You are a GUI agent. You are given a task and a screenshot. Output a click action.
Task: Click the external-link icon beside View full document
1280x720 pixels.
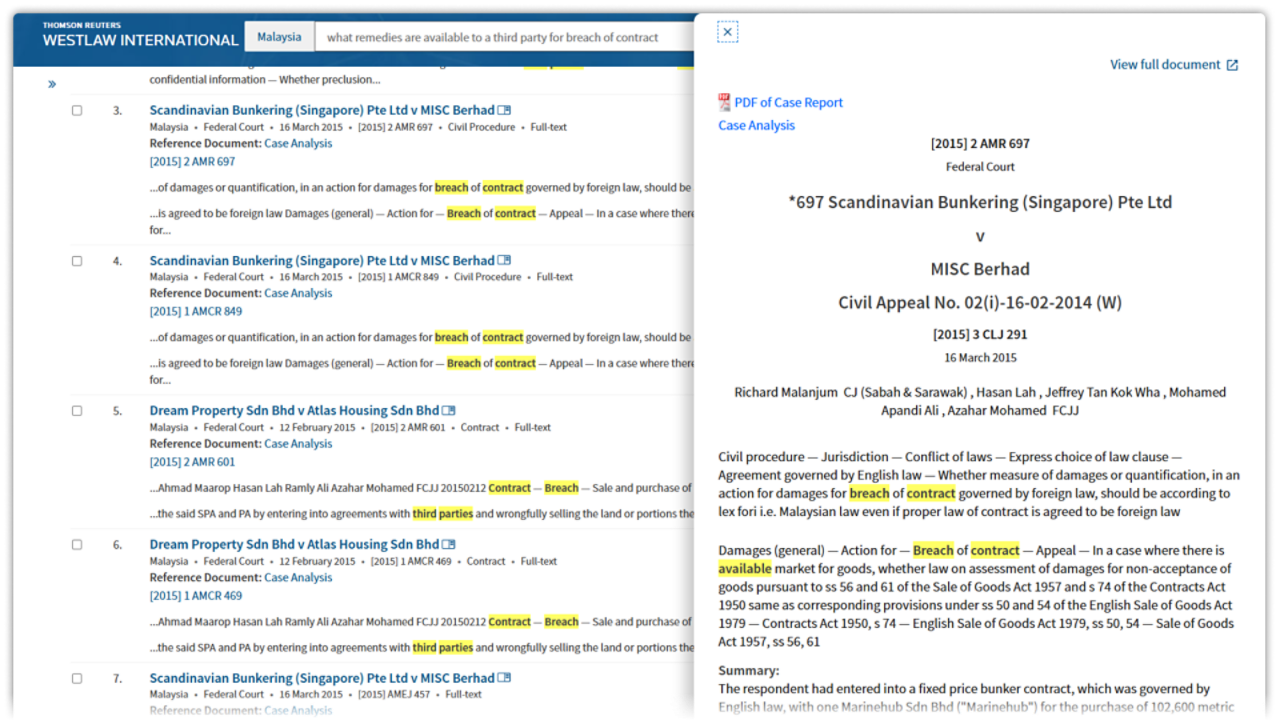coord(1232,65)
